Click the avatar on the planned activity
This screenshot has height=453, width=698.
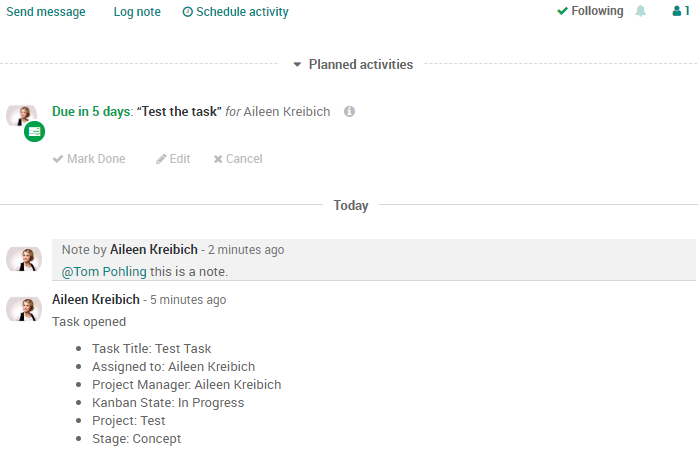click(x=21, y=116)
